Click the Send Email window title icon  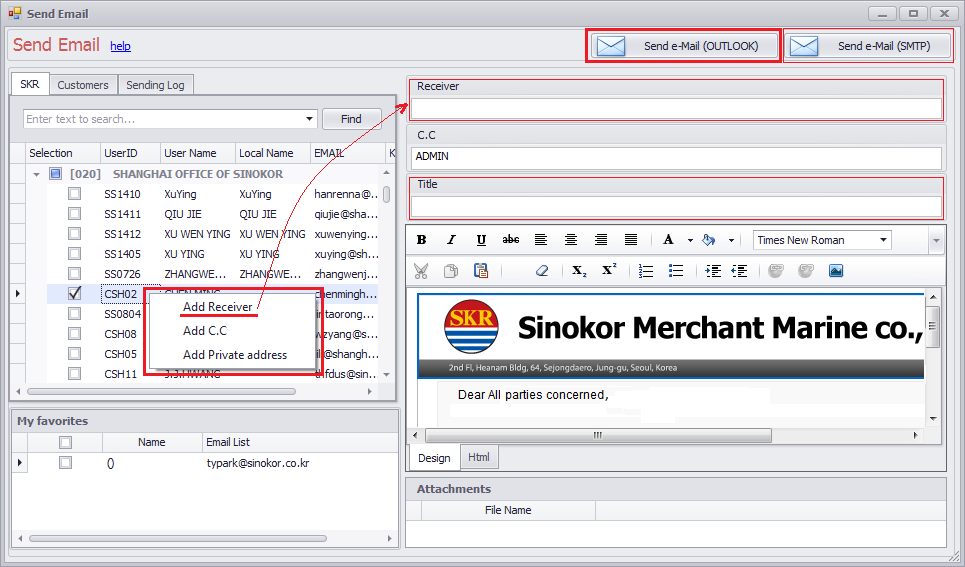[x=15, y=13]
